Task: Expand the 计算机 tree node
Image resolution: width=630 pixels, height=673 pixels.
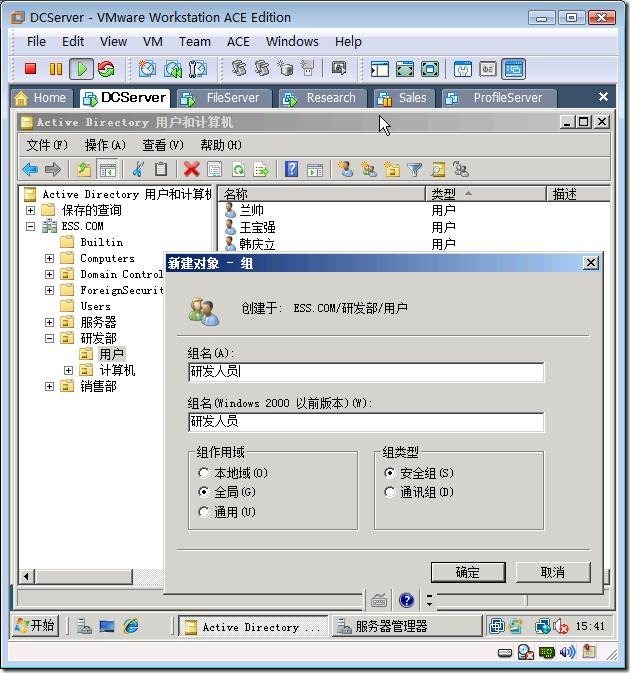Action: (68, 370)
